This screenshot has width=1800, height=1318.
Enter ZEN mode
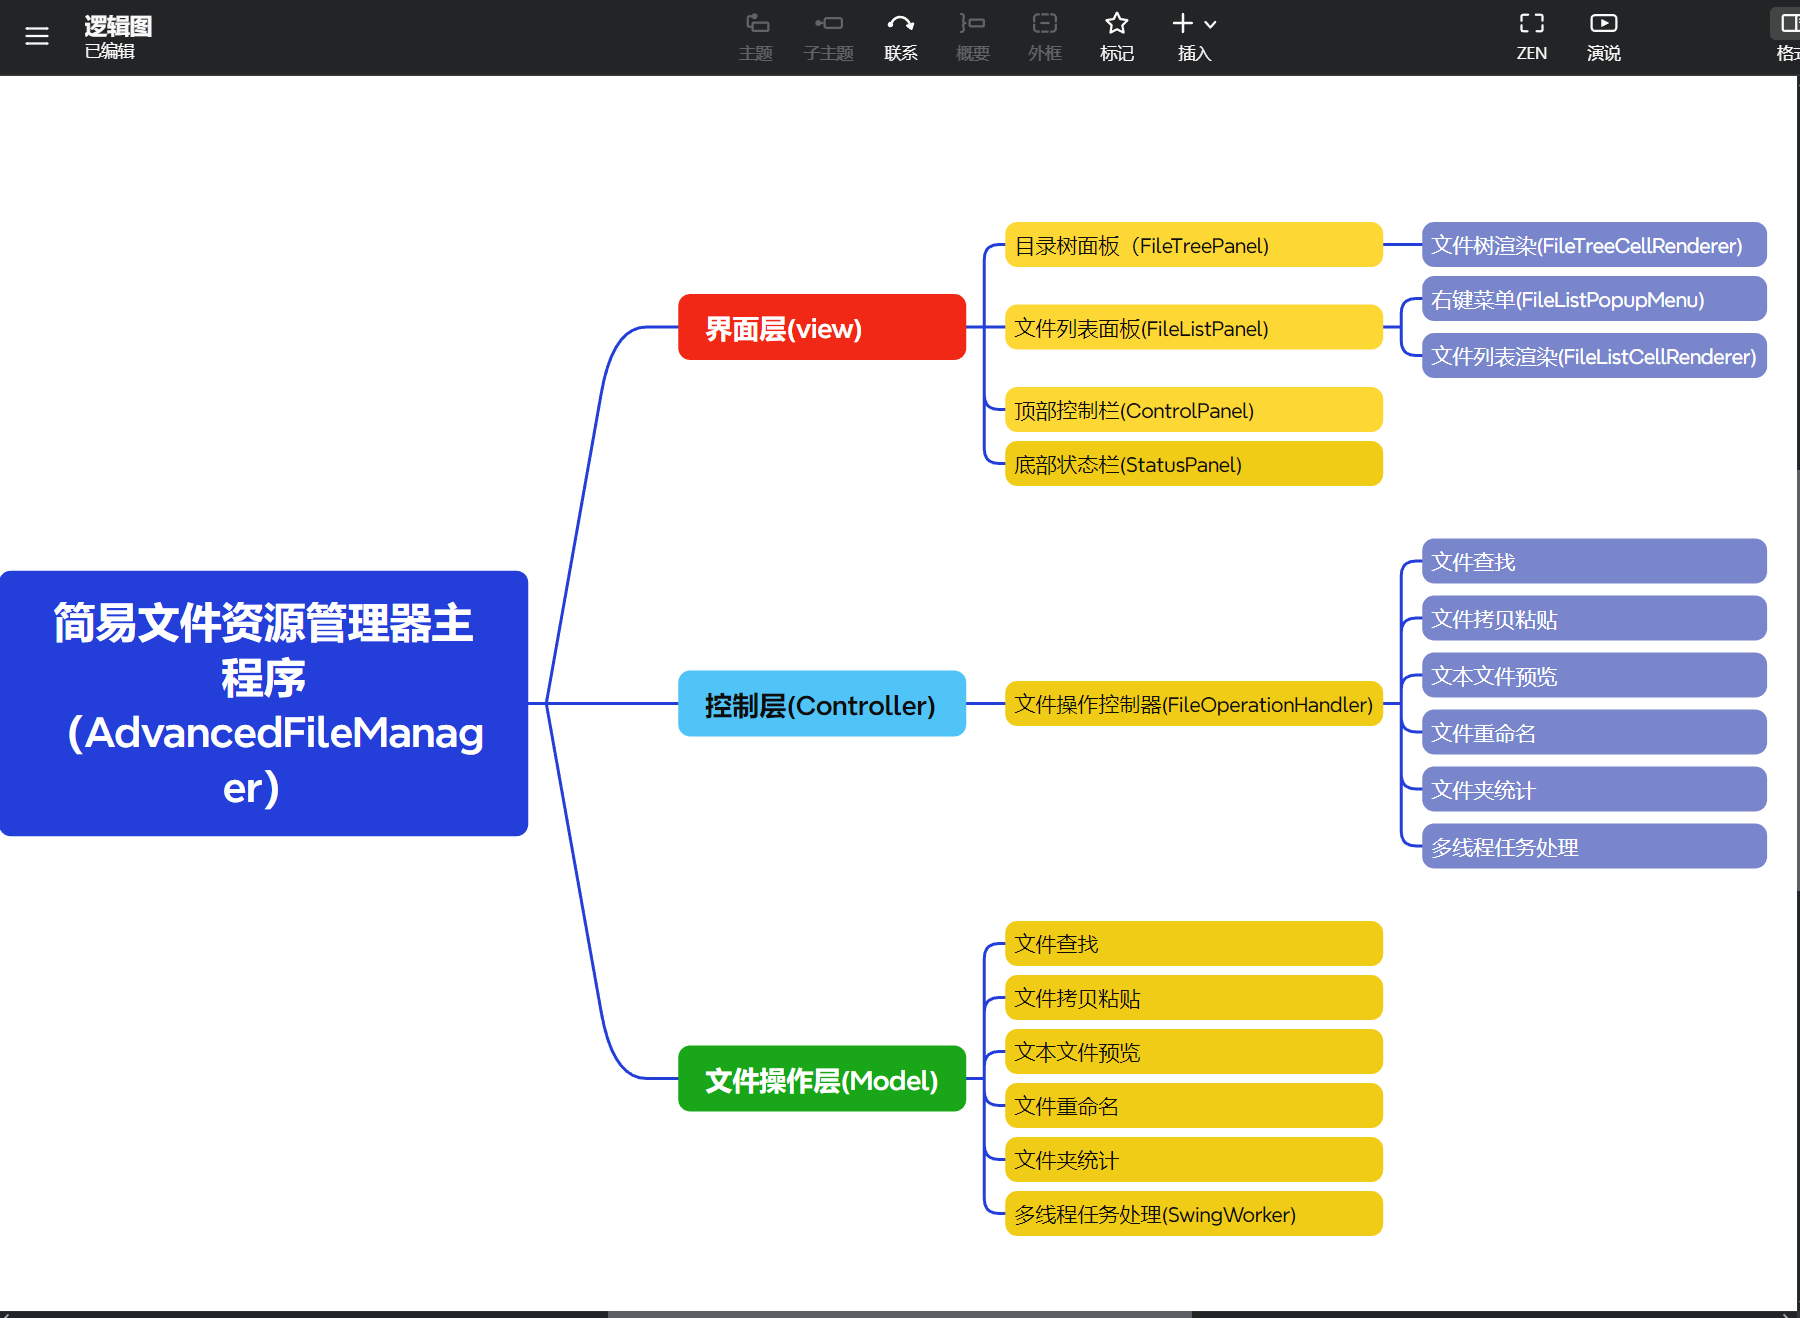[1531, 35]
